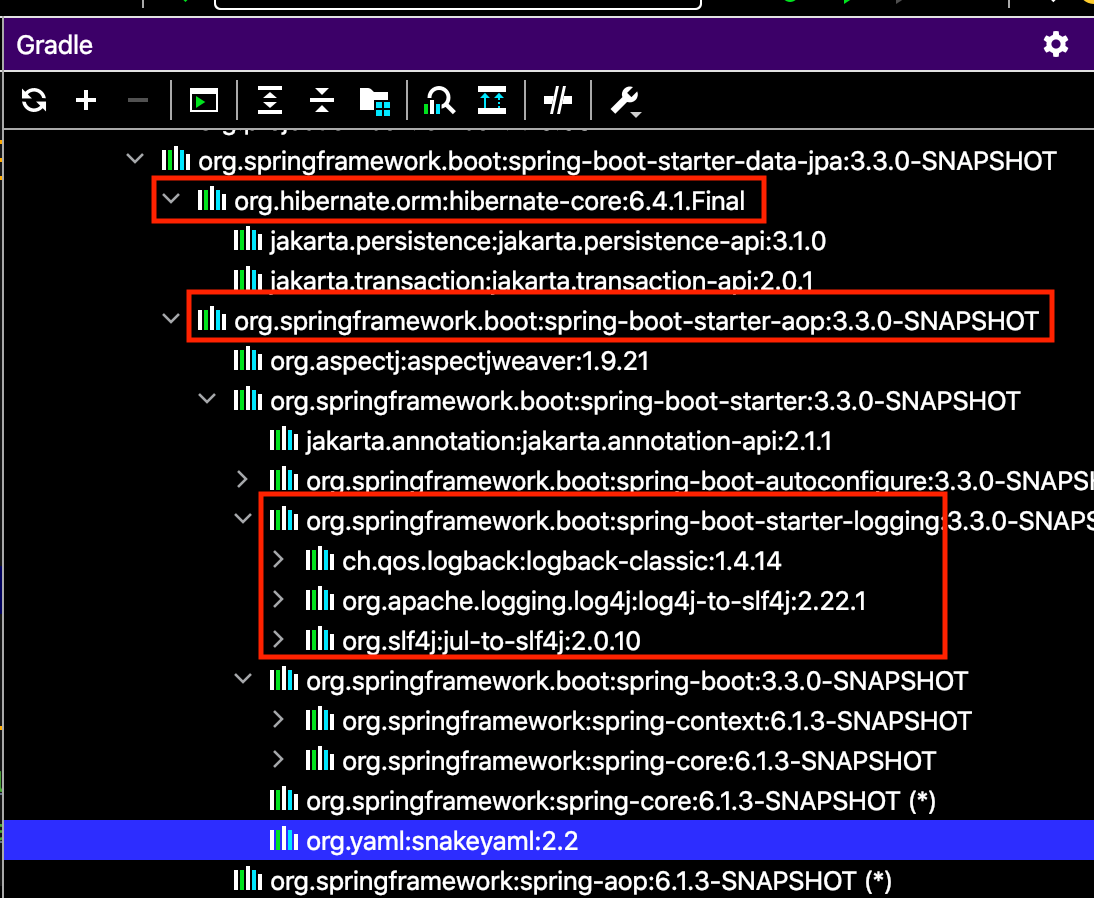Image resolution: width=1094 pixels, height=898 pixels.
Task: Collapse the spring-boot-starter-aop node
Action: click(x=171, y=320)
